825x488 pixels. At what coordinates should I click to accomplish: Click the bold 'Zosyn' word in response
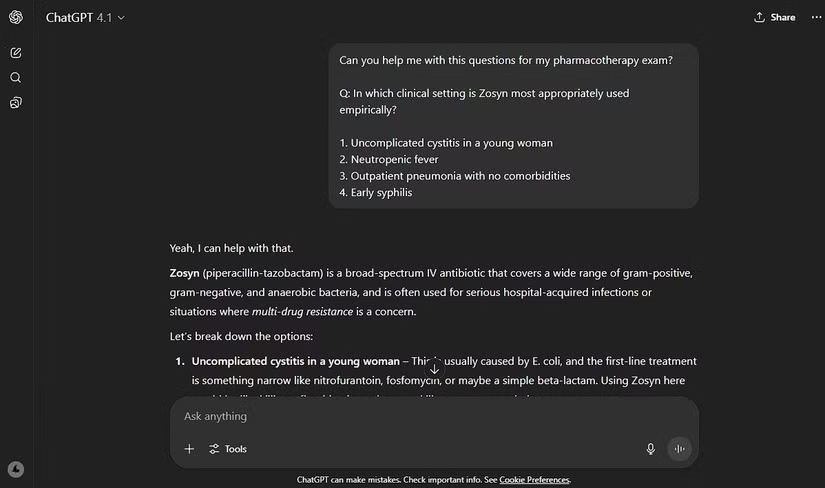[185, 273]
